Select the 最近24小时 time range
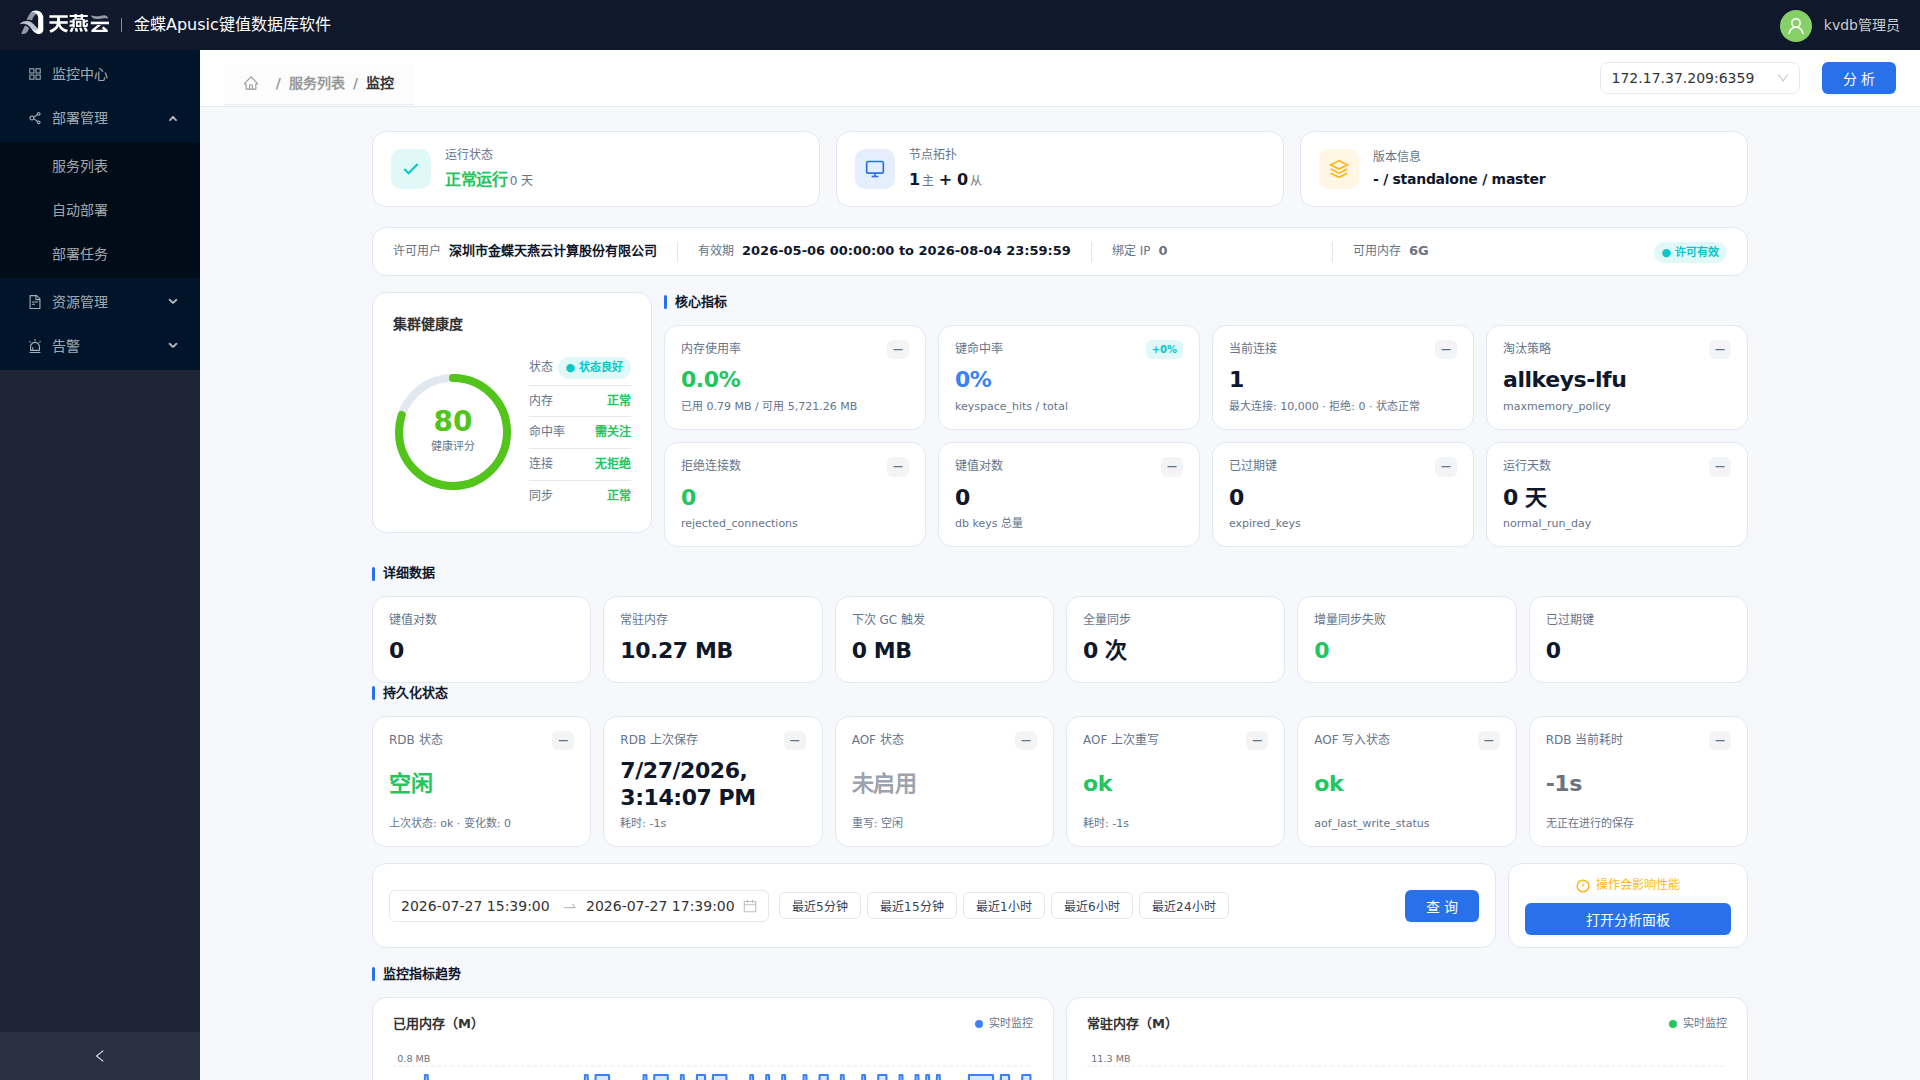 click(1184, 906)
